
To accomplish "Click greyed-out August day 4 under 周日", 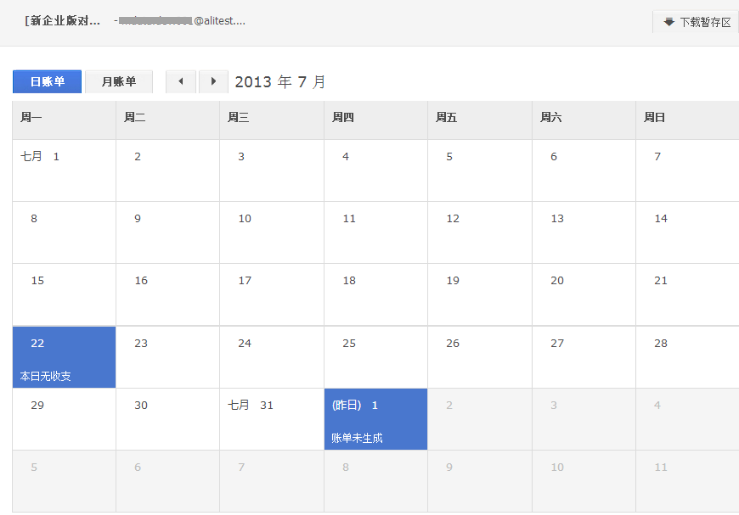I will 688,419.
